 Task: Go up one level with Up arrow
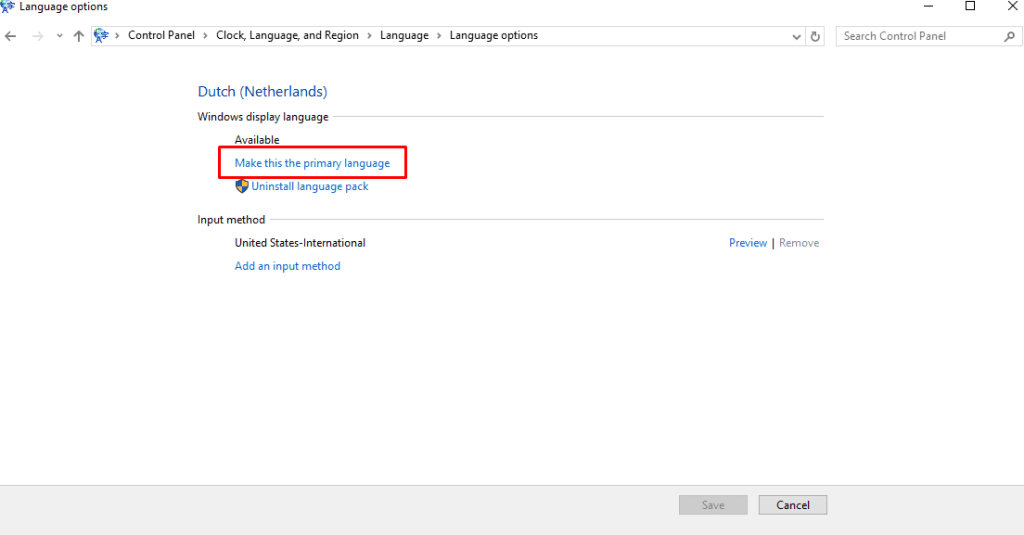coord(79,36)
